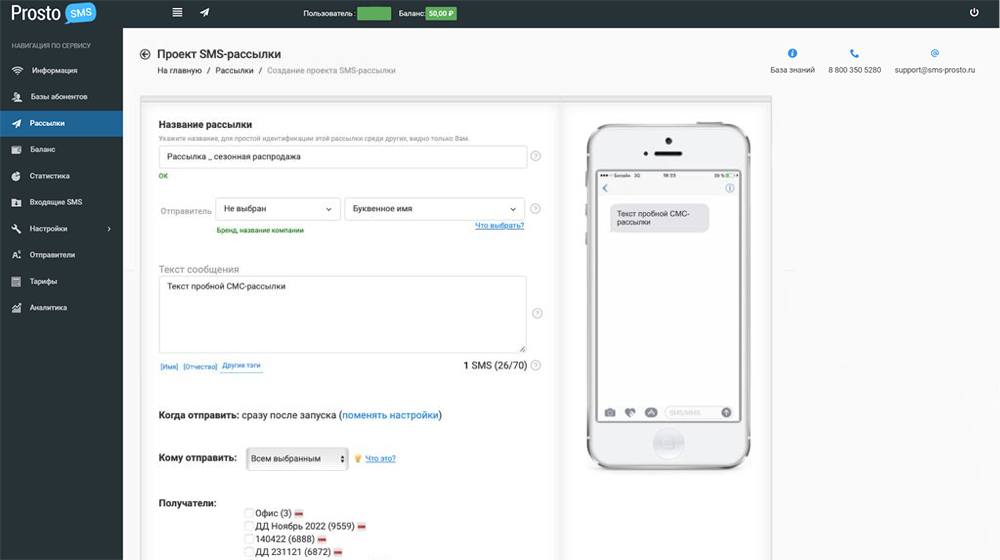This screenshot has width=1000, height=560.
Task: Go back using the left arrow icon
Action: [x=145, y=54]
